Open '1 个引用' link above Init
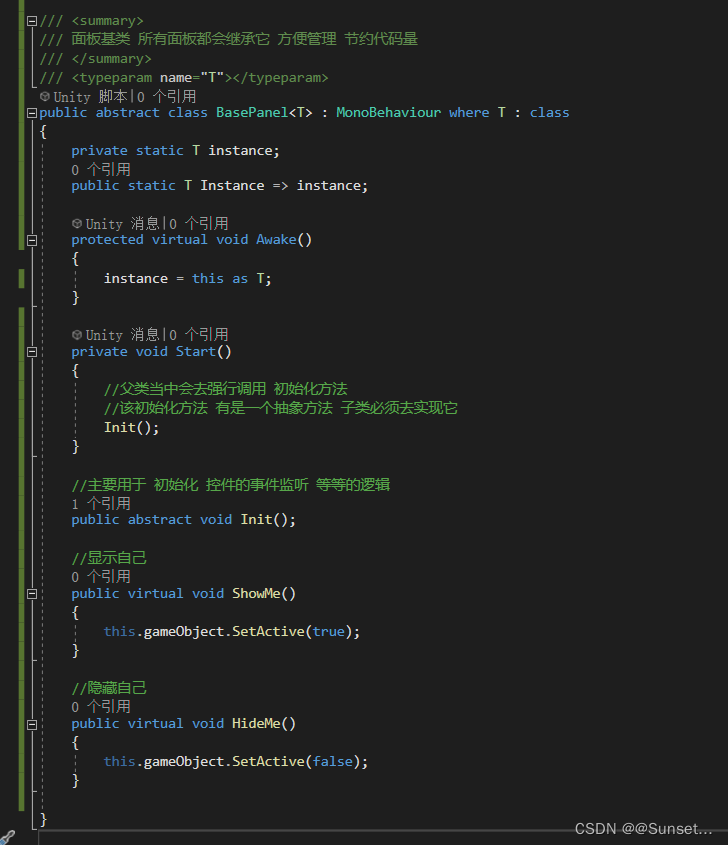This screenshot has width=728, height=845. pyautogui.click(x=101, y=504)
